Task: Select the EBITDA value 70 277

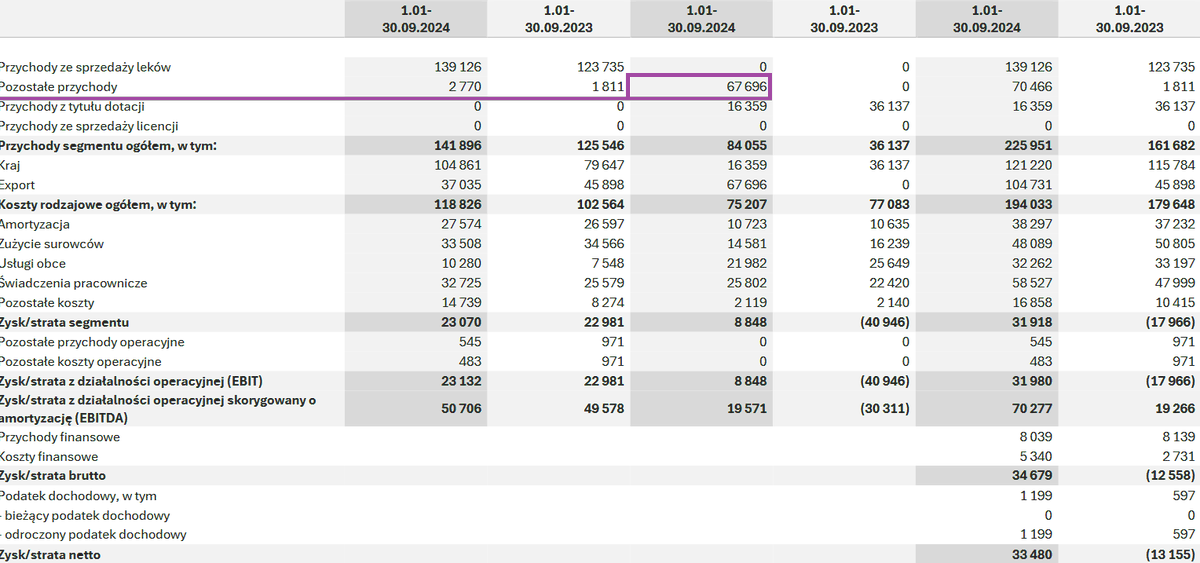Action: (x=1032, y=409)
